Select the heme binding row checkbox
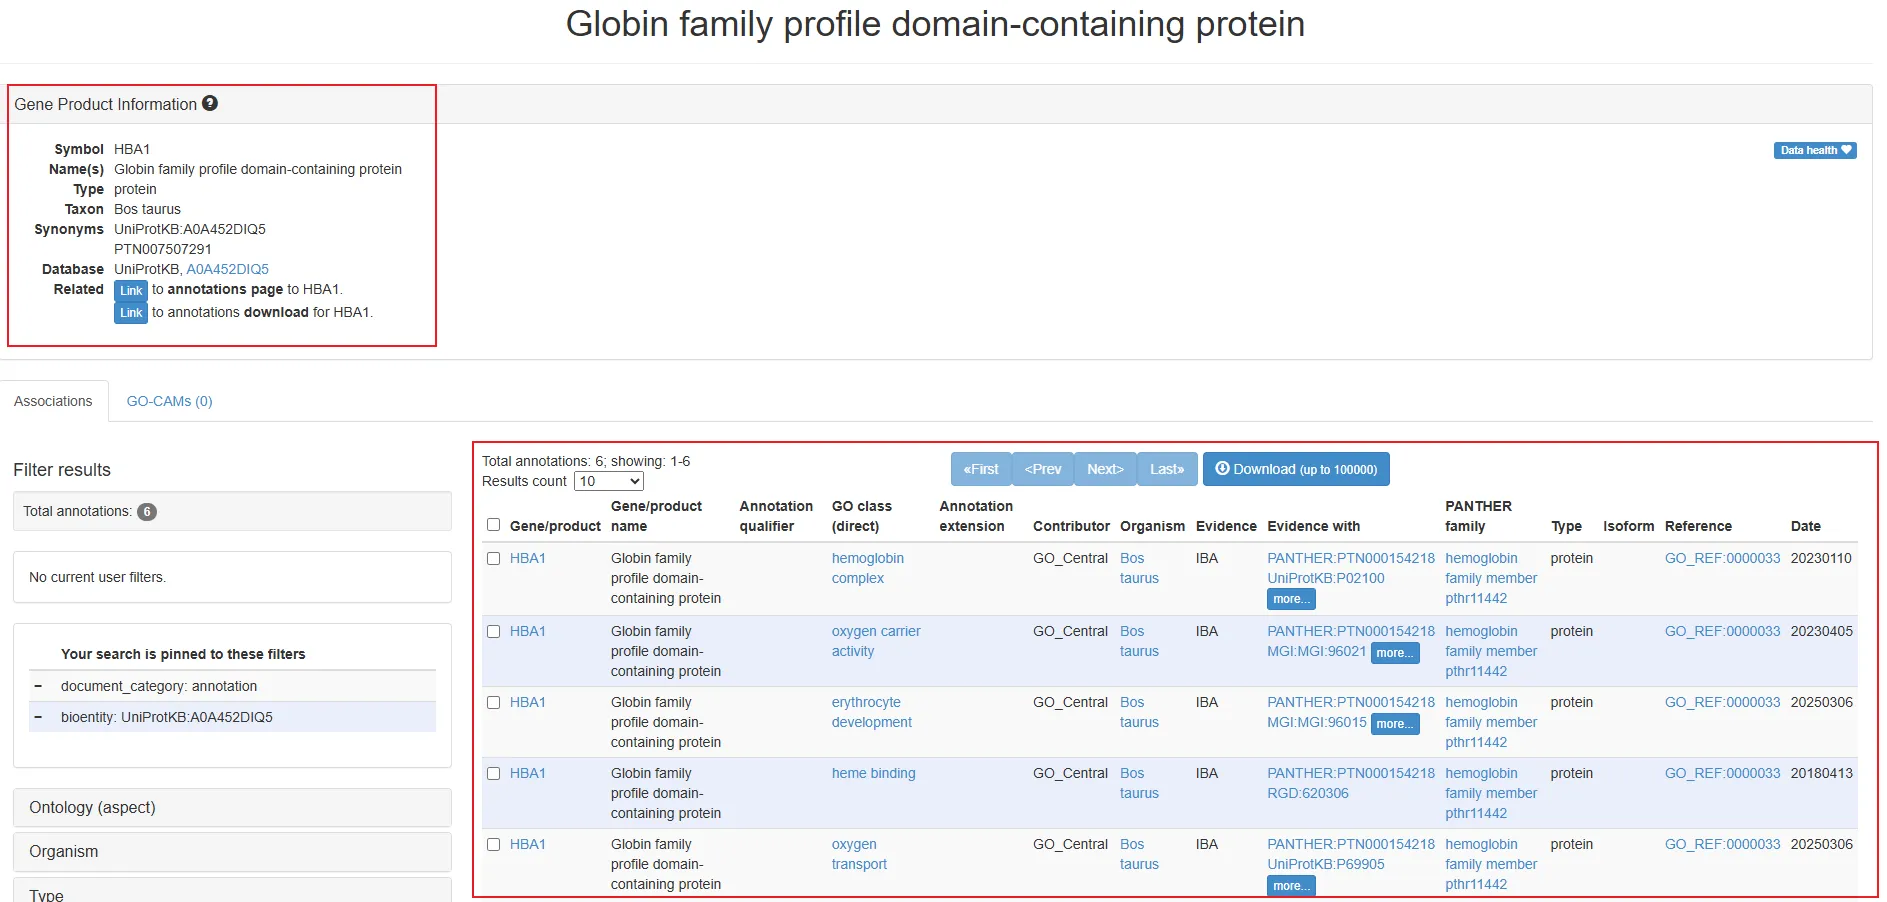 [493, 773]
